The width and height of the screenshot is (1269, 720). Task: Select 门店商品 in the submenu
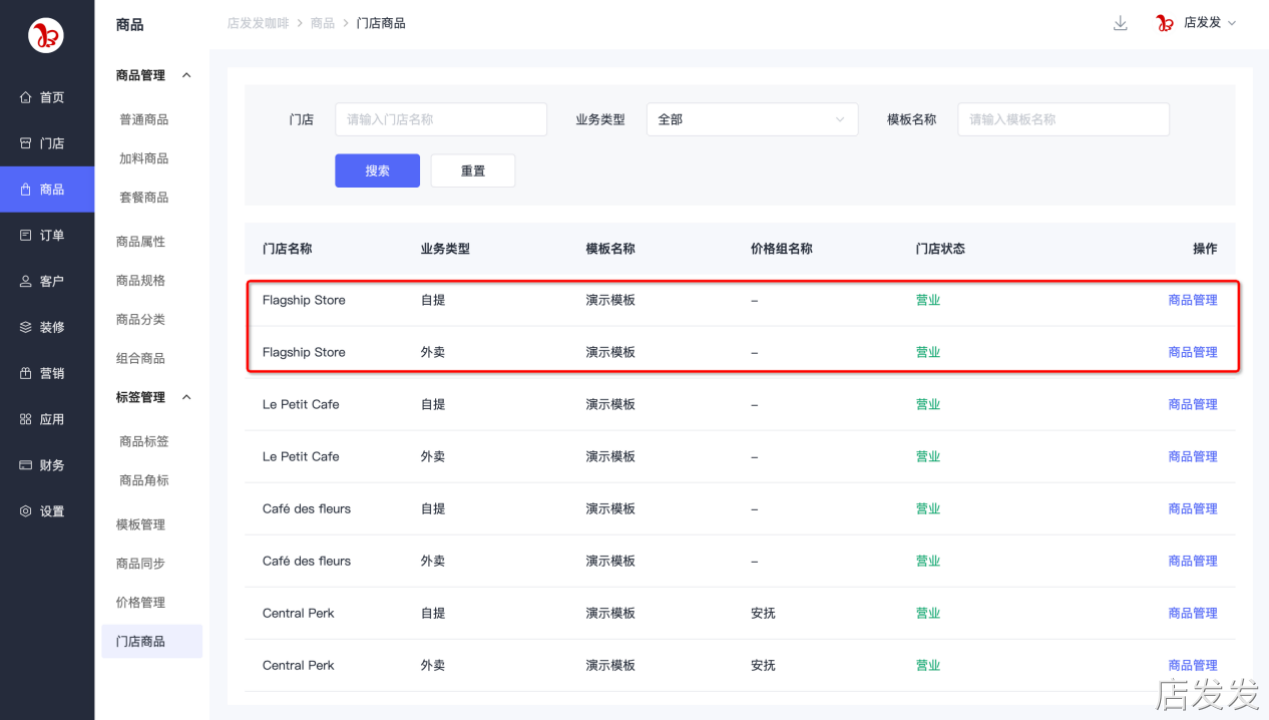point(152,641)
